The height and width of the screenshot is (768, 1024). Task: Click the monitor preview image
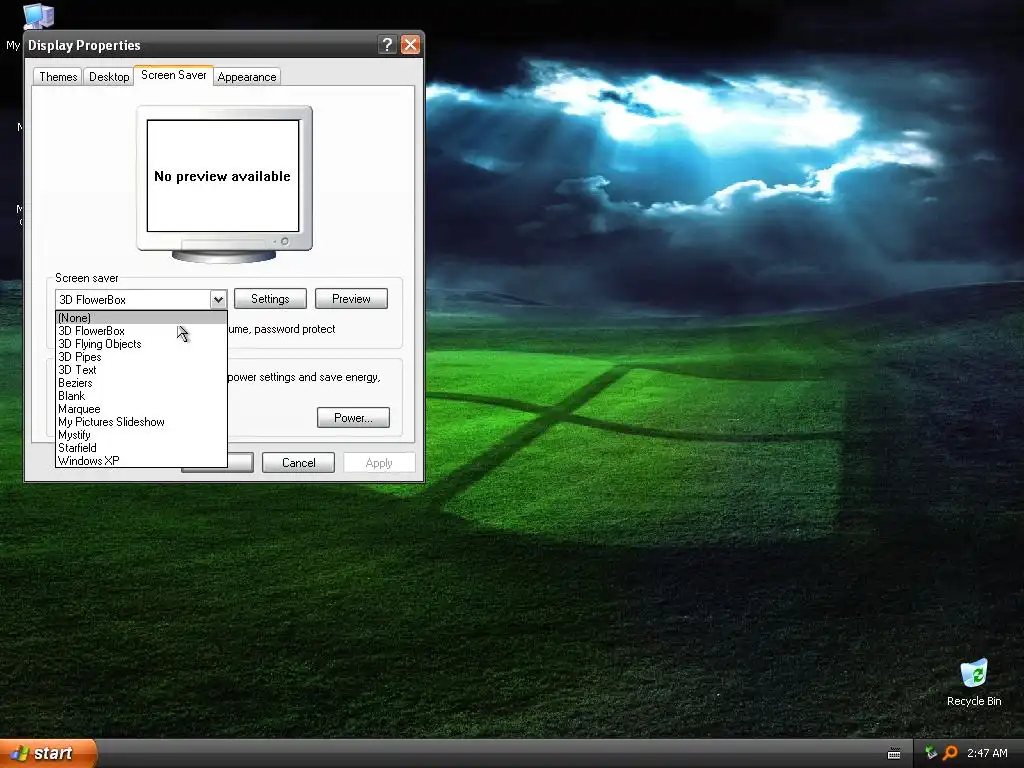pos(223,184)
